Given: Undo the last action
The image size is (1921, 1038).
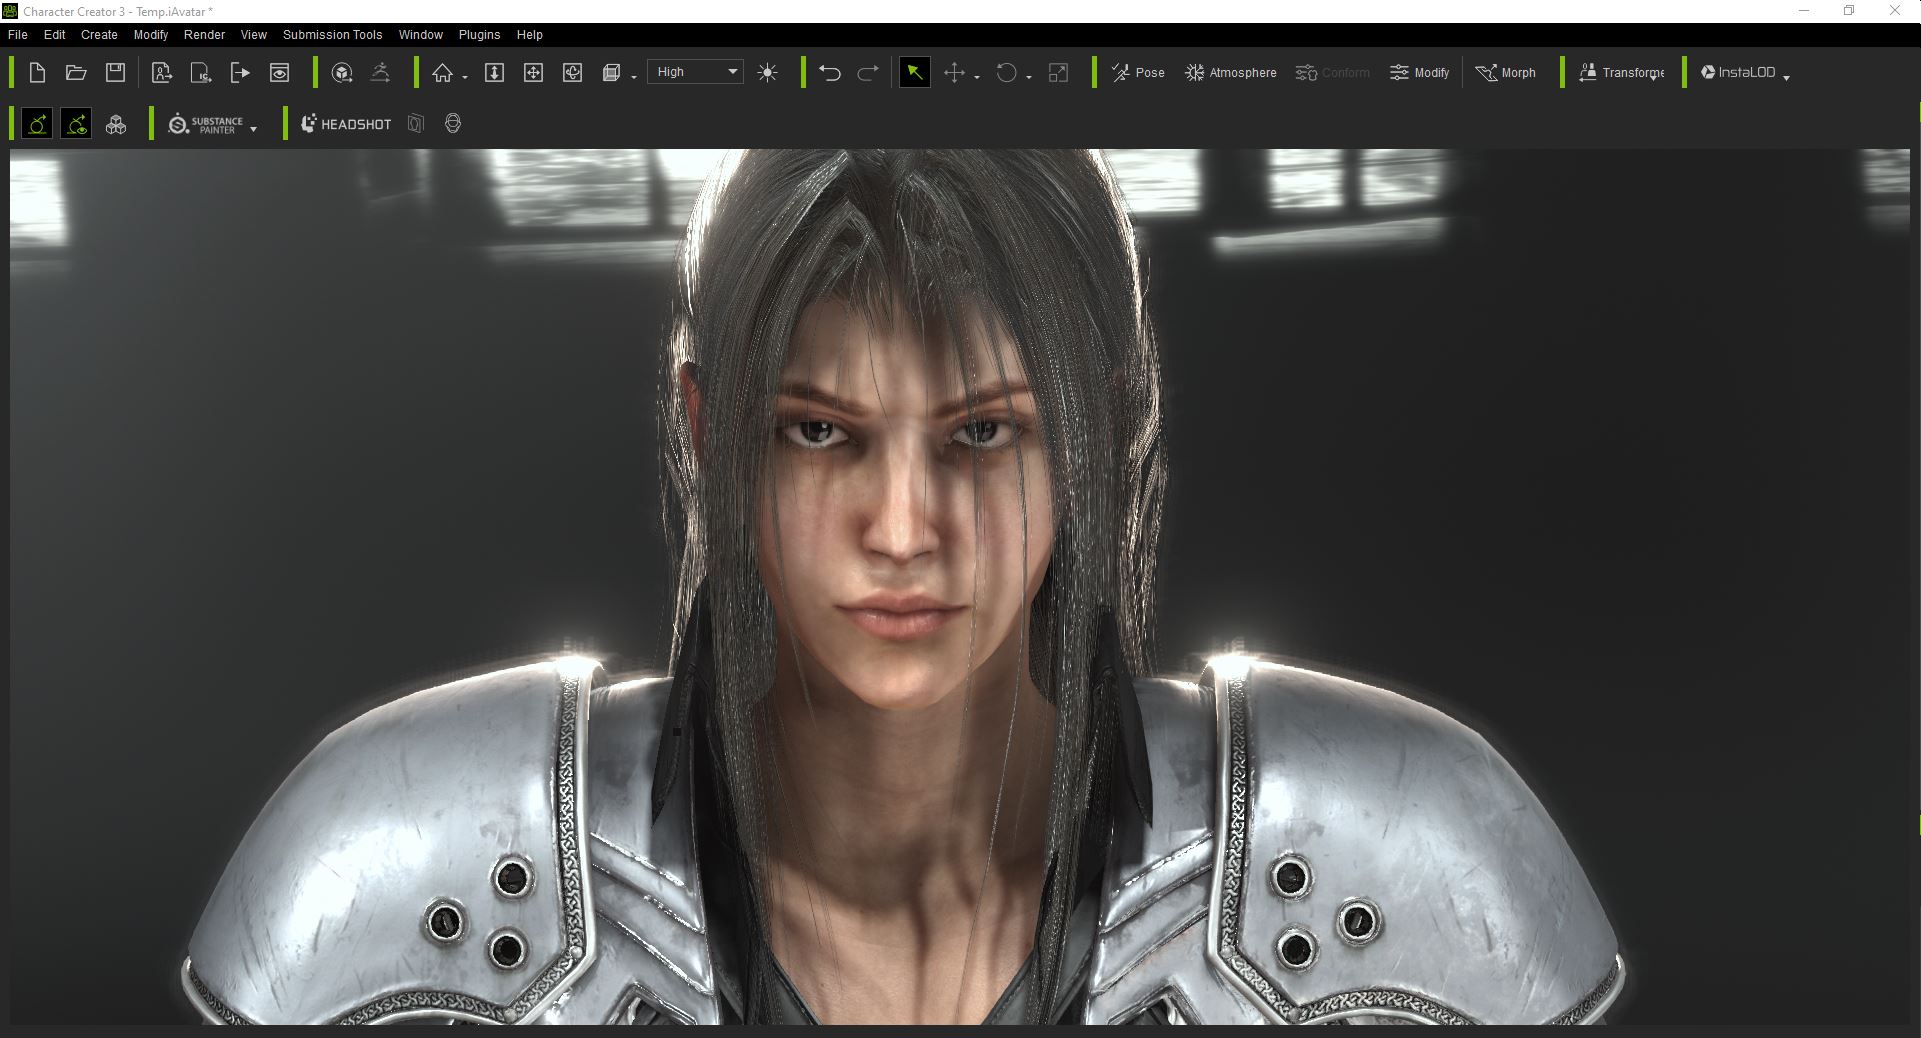Looking at the screenshot, I should 829,72.
